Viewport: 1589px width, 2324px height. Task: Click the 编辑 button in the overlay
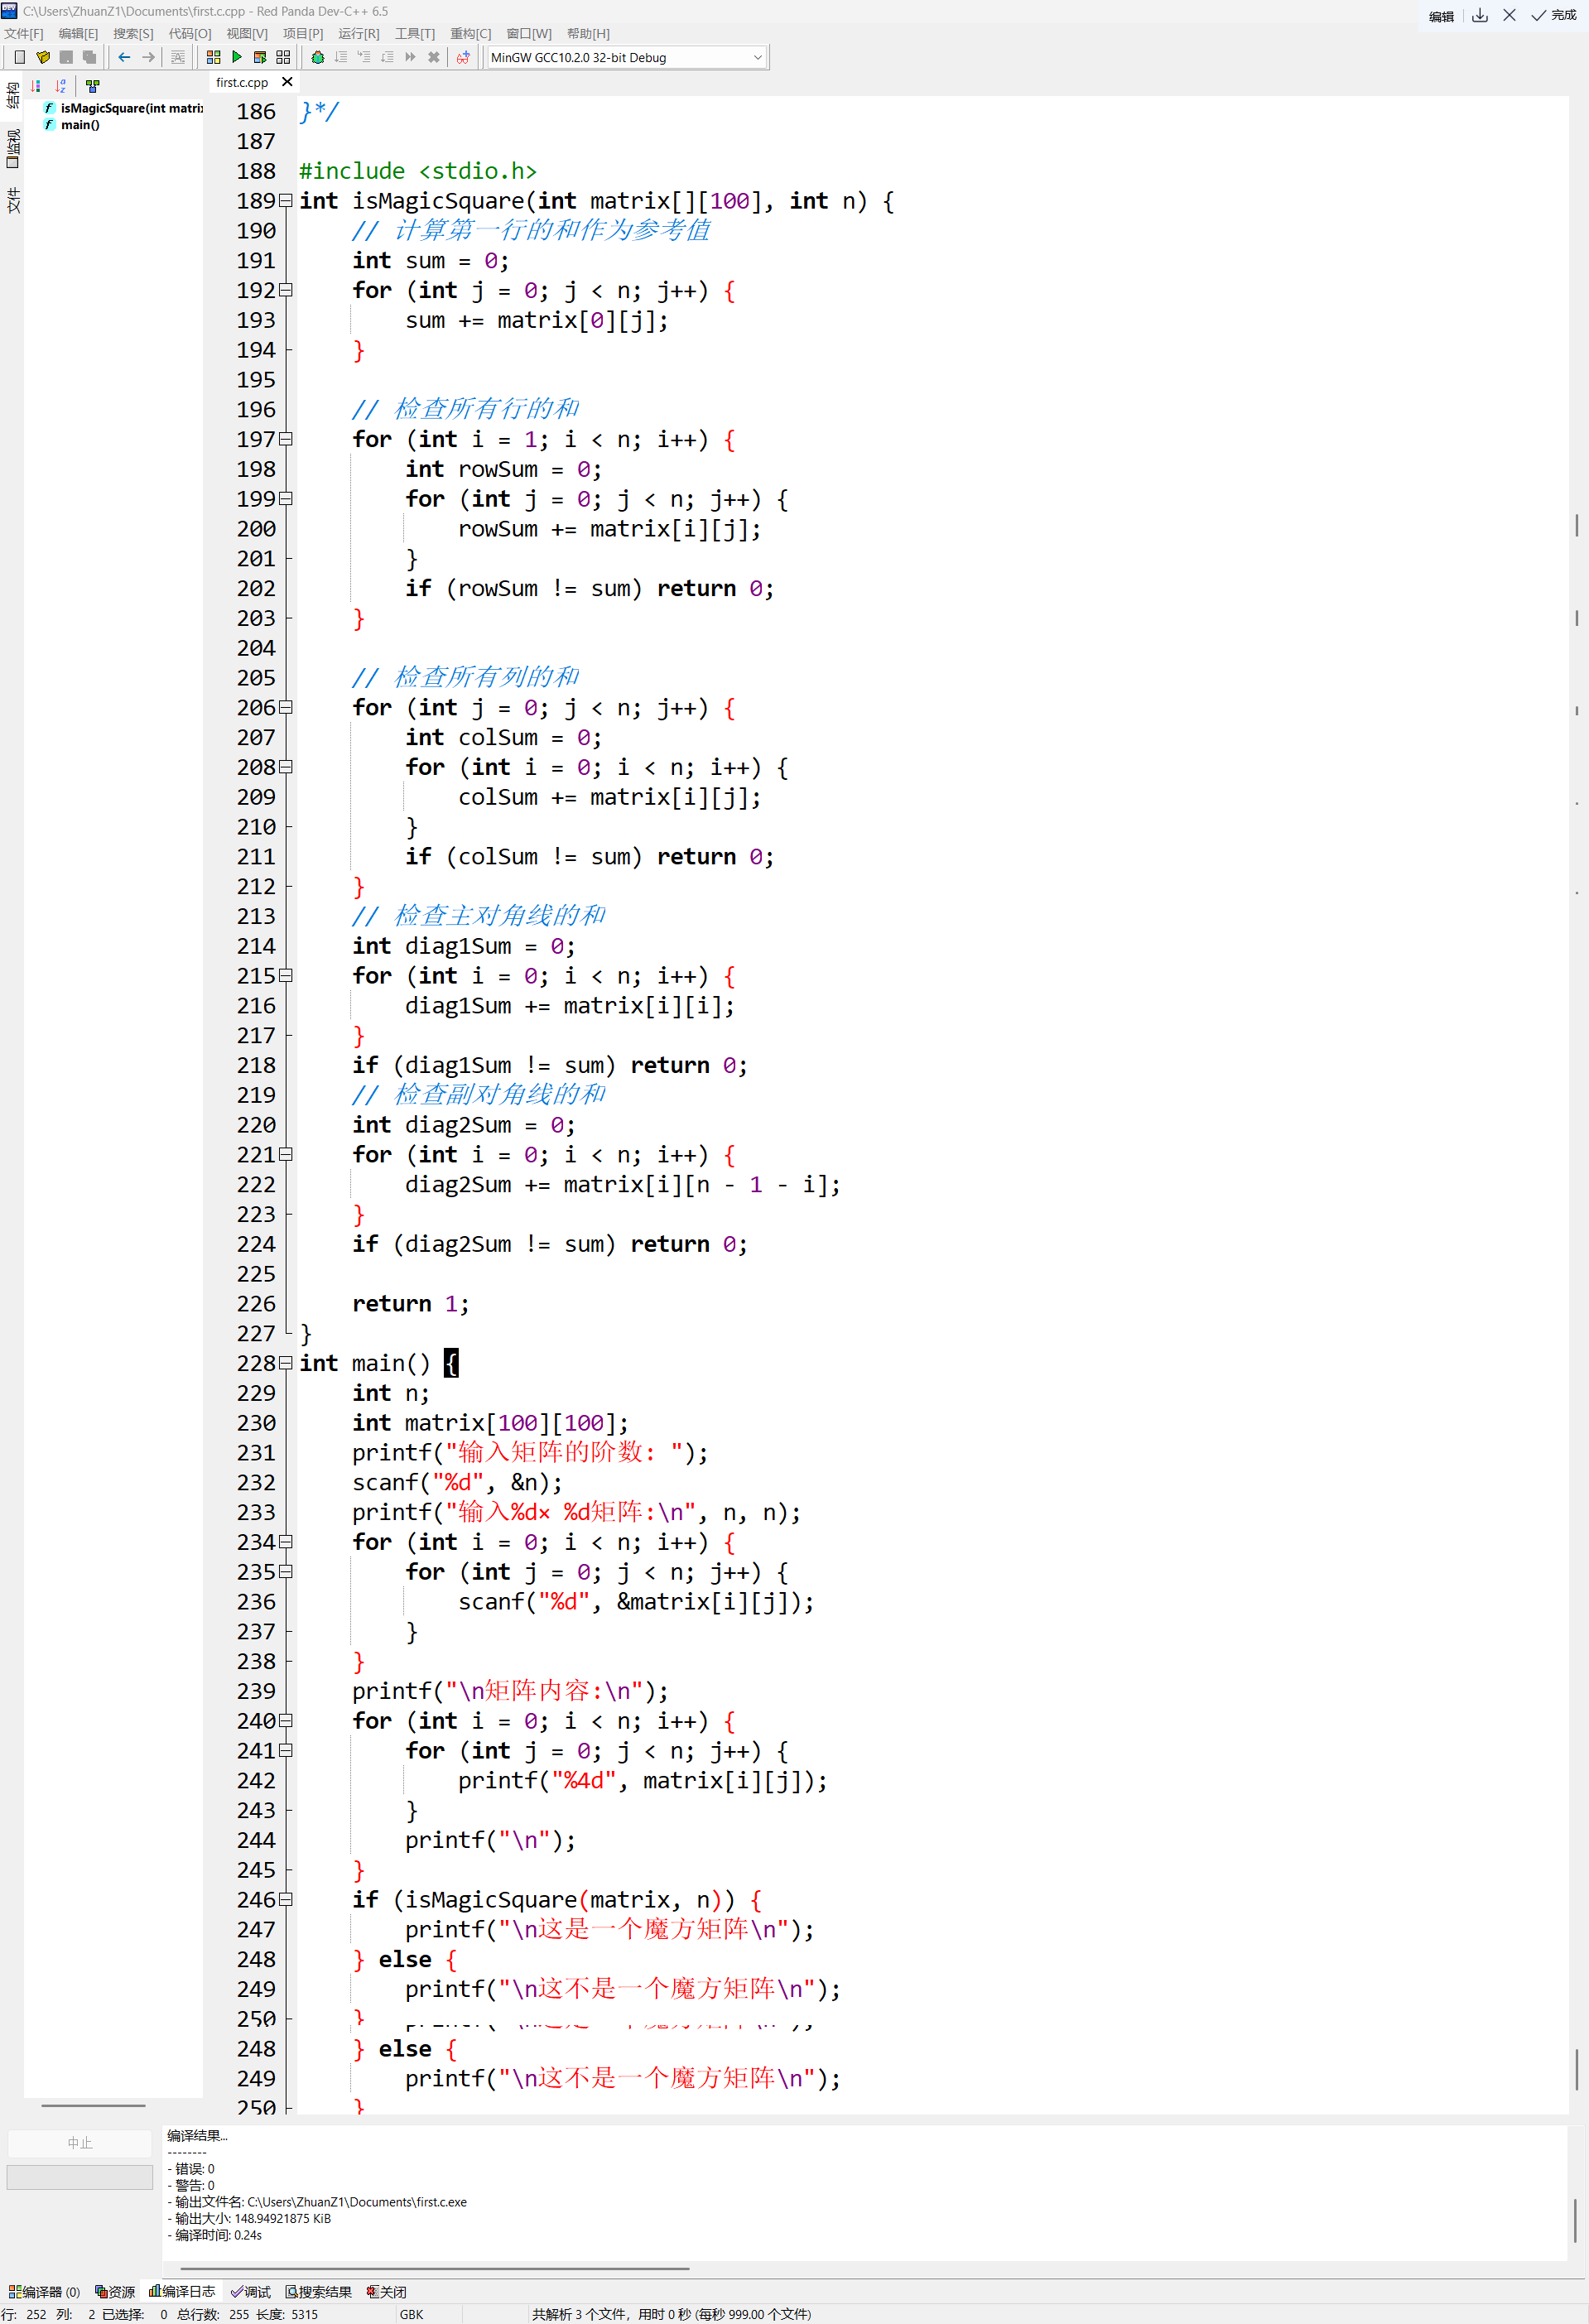[x=1441, y=16]
